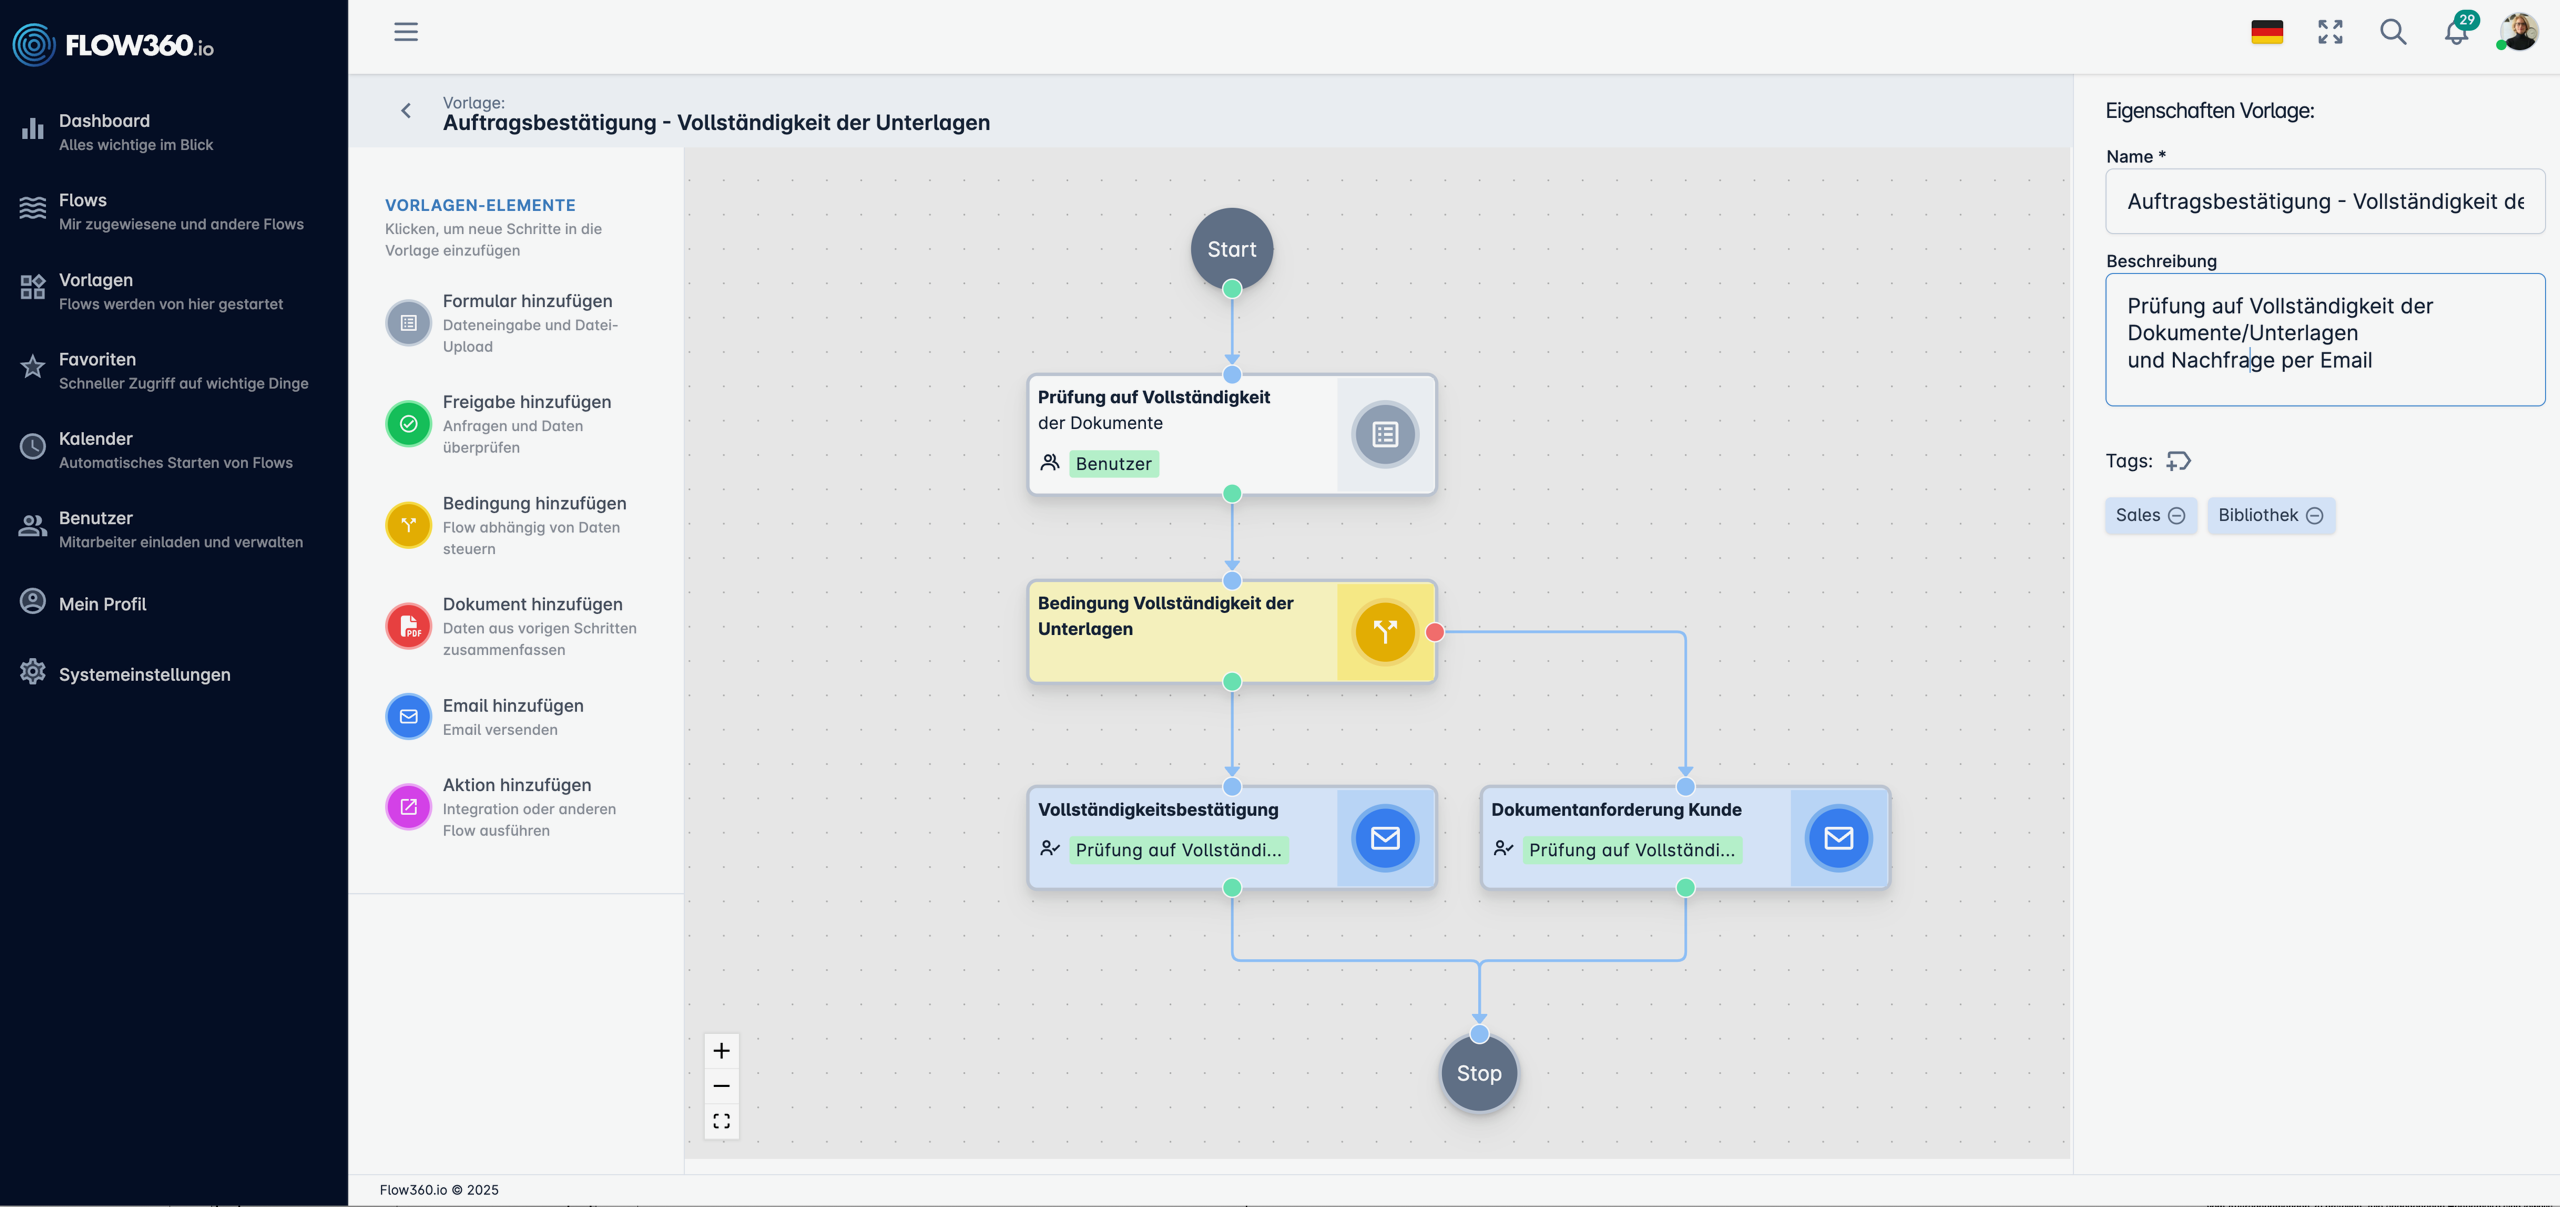This screenshot has height=1207, width=2560.
Task: Remove the Bibliothek tag
Action: click(x=2315, y=516)
